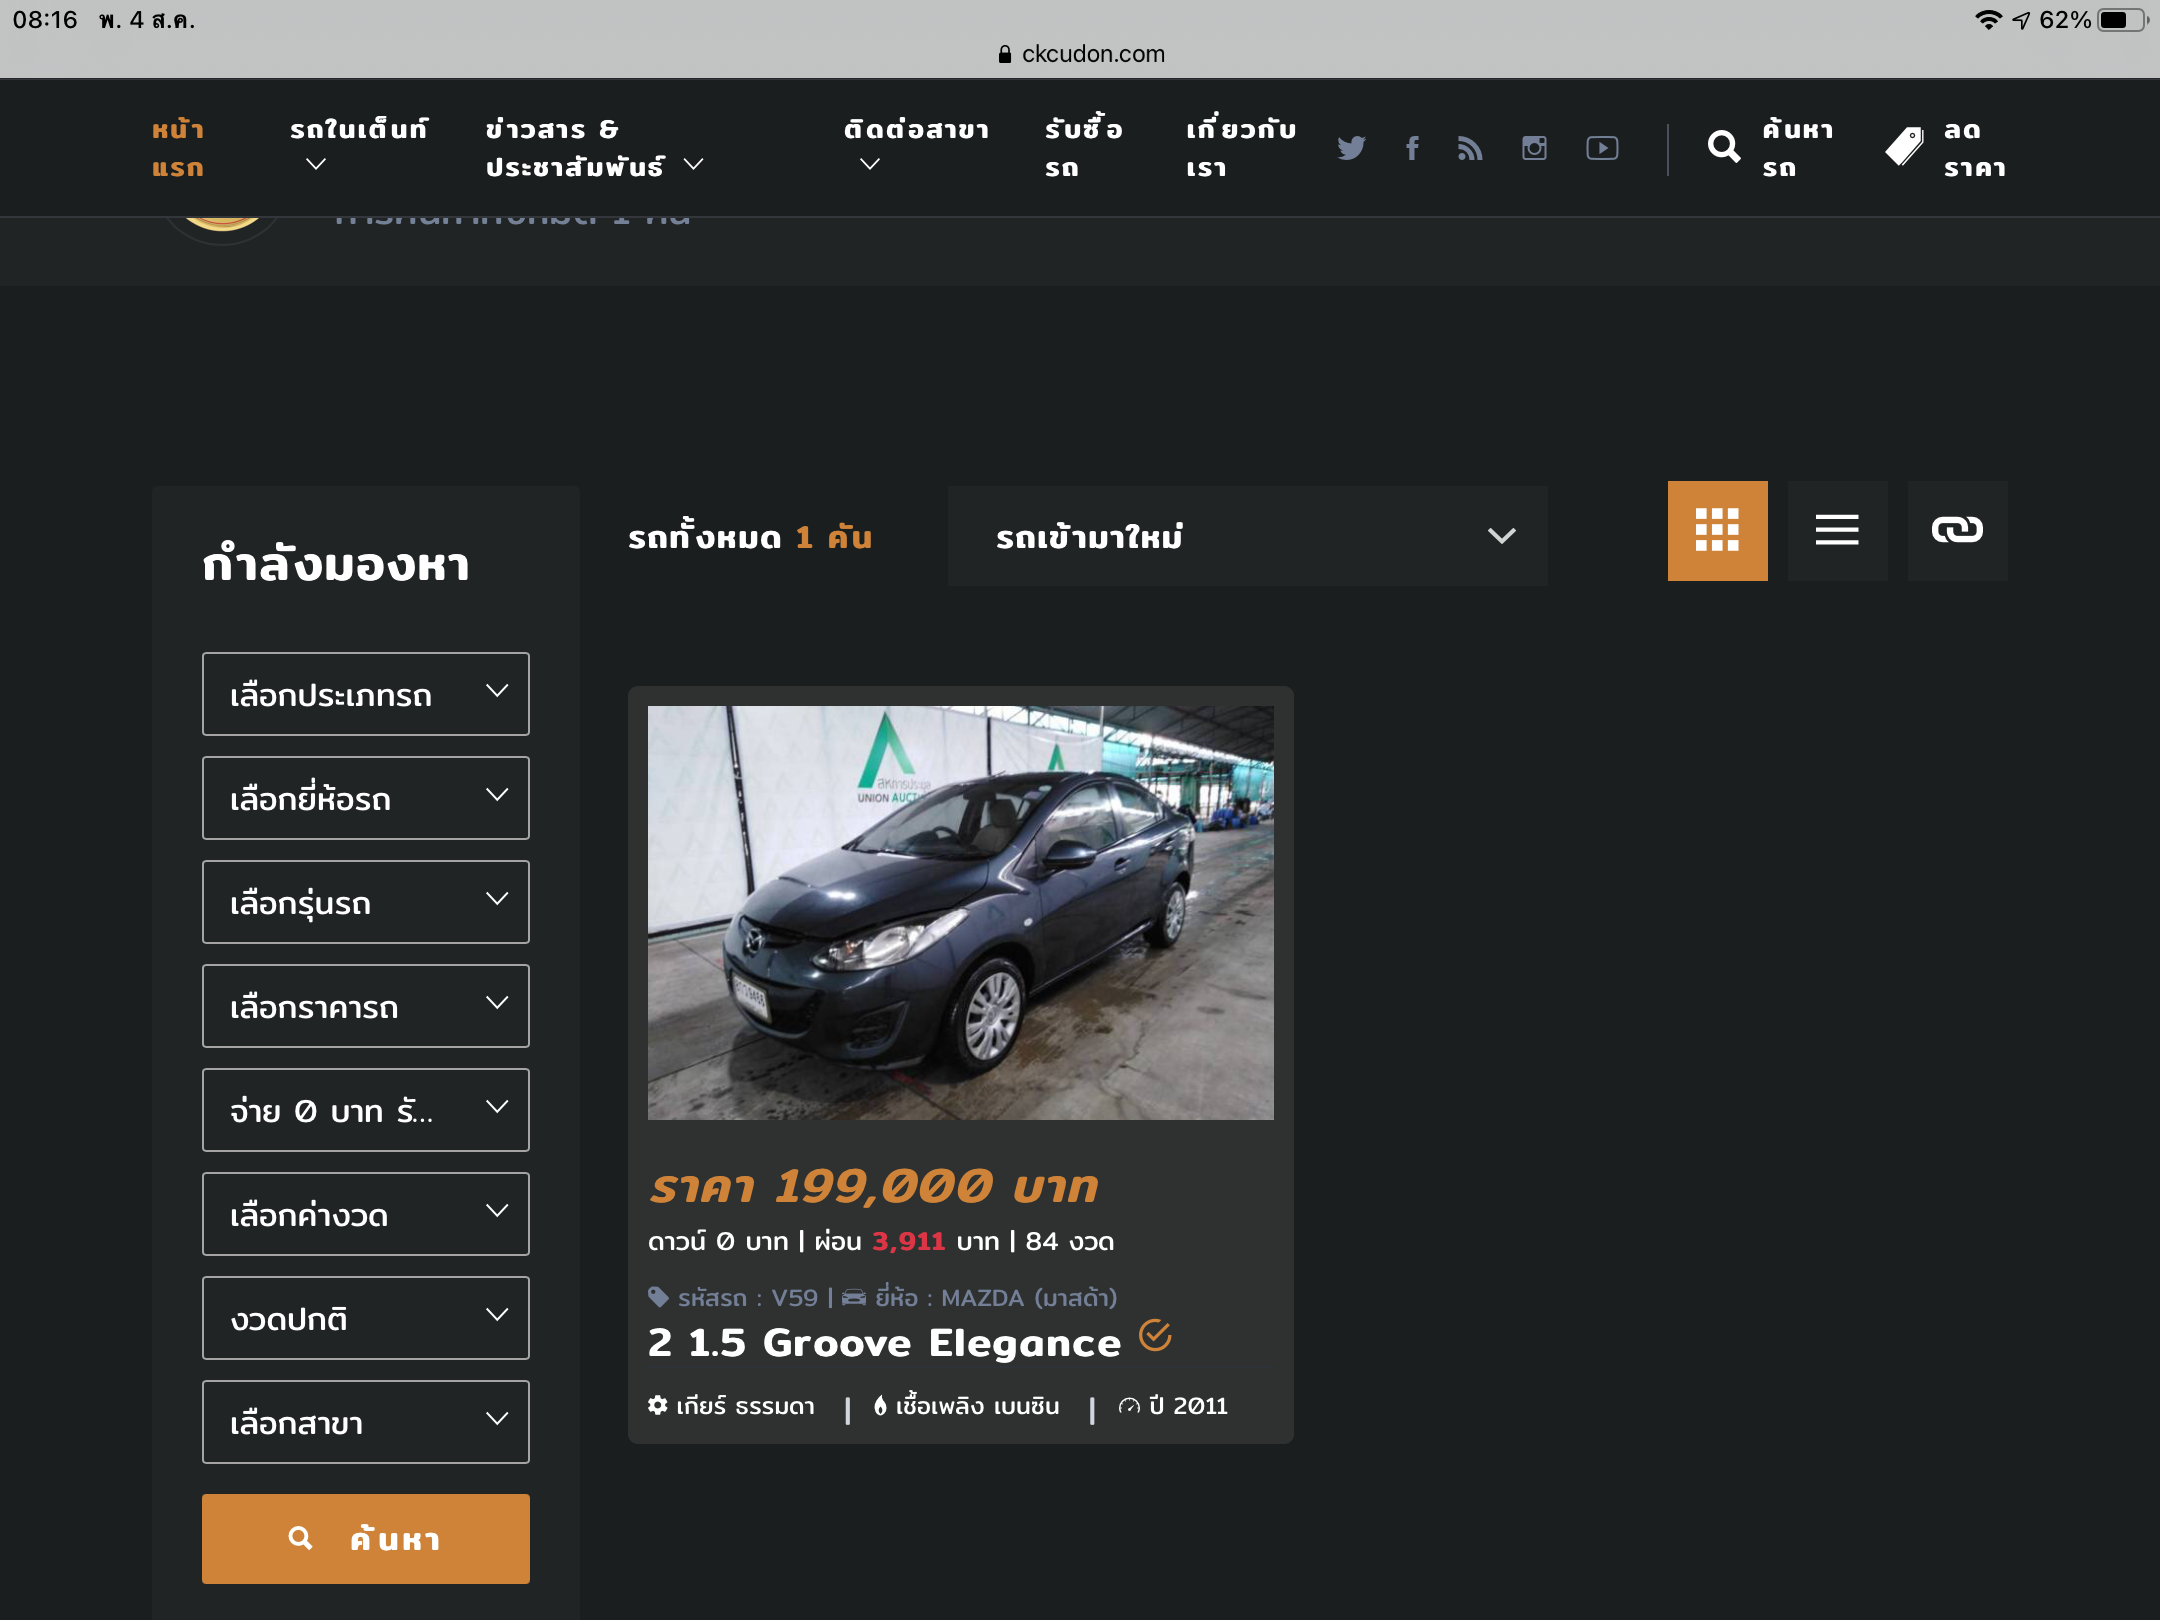Open the sort dropdown รถเข้ามาใหม่

coord(1247,536)
